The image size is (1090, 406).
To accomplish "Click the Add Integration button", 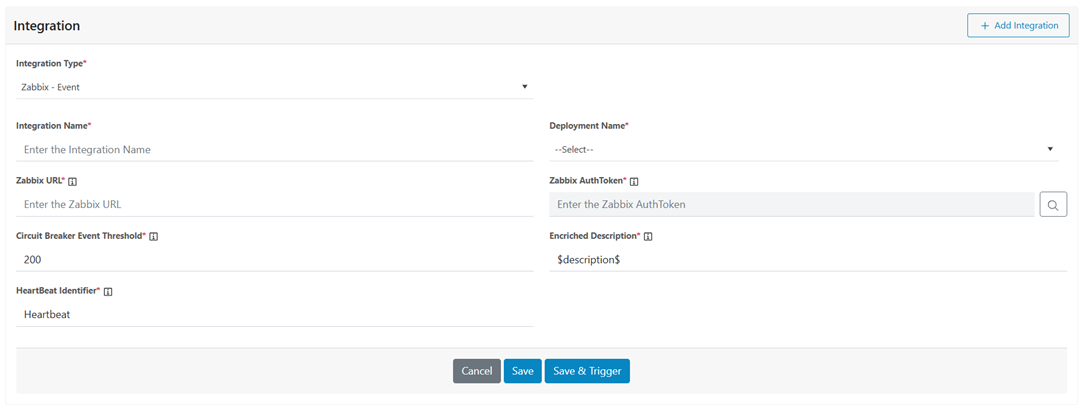I will 1017,26.
